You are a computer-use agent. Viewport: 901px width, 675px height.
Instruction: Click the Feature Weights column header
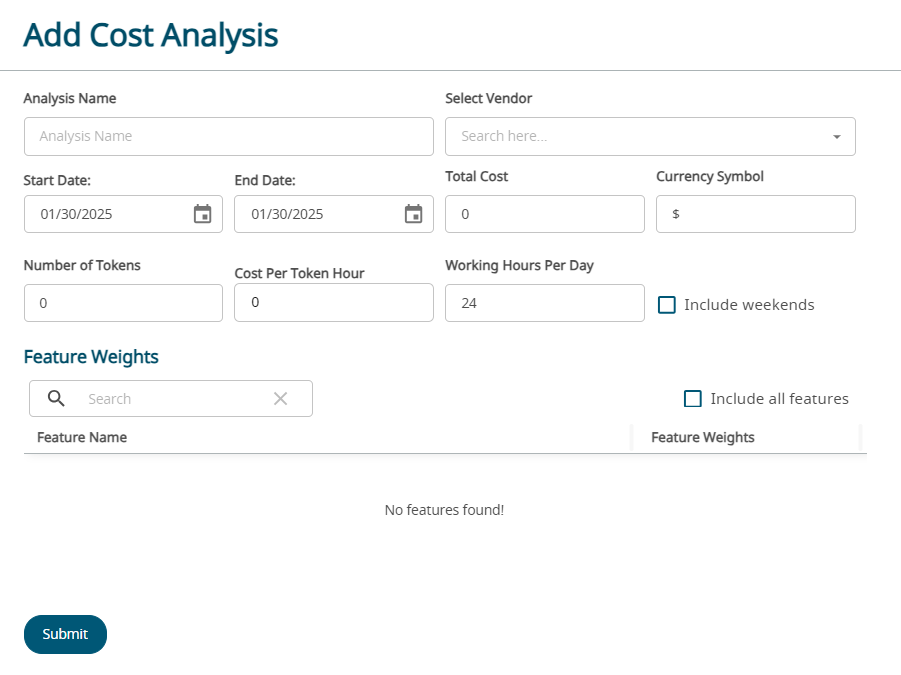coord(703,438)
